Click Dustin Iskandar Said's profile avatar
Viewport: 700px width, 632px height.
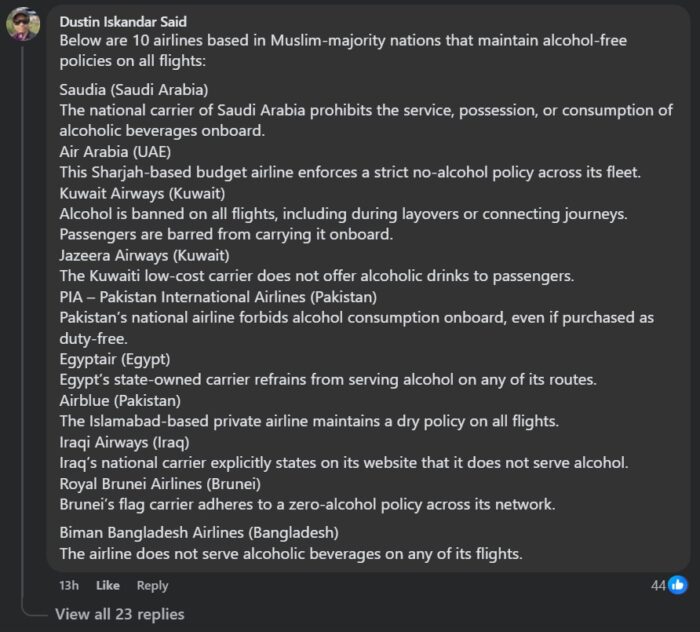pos(23,25)
